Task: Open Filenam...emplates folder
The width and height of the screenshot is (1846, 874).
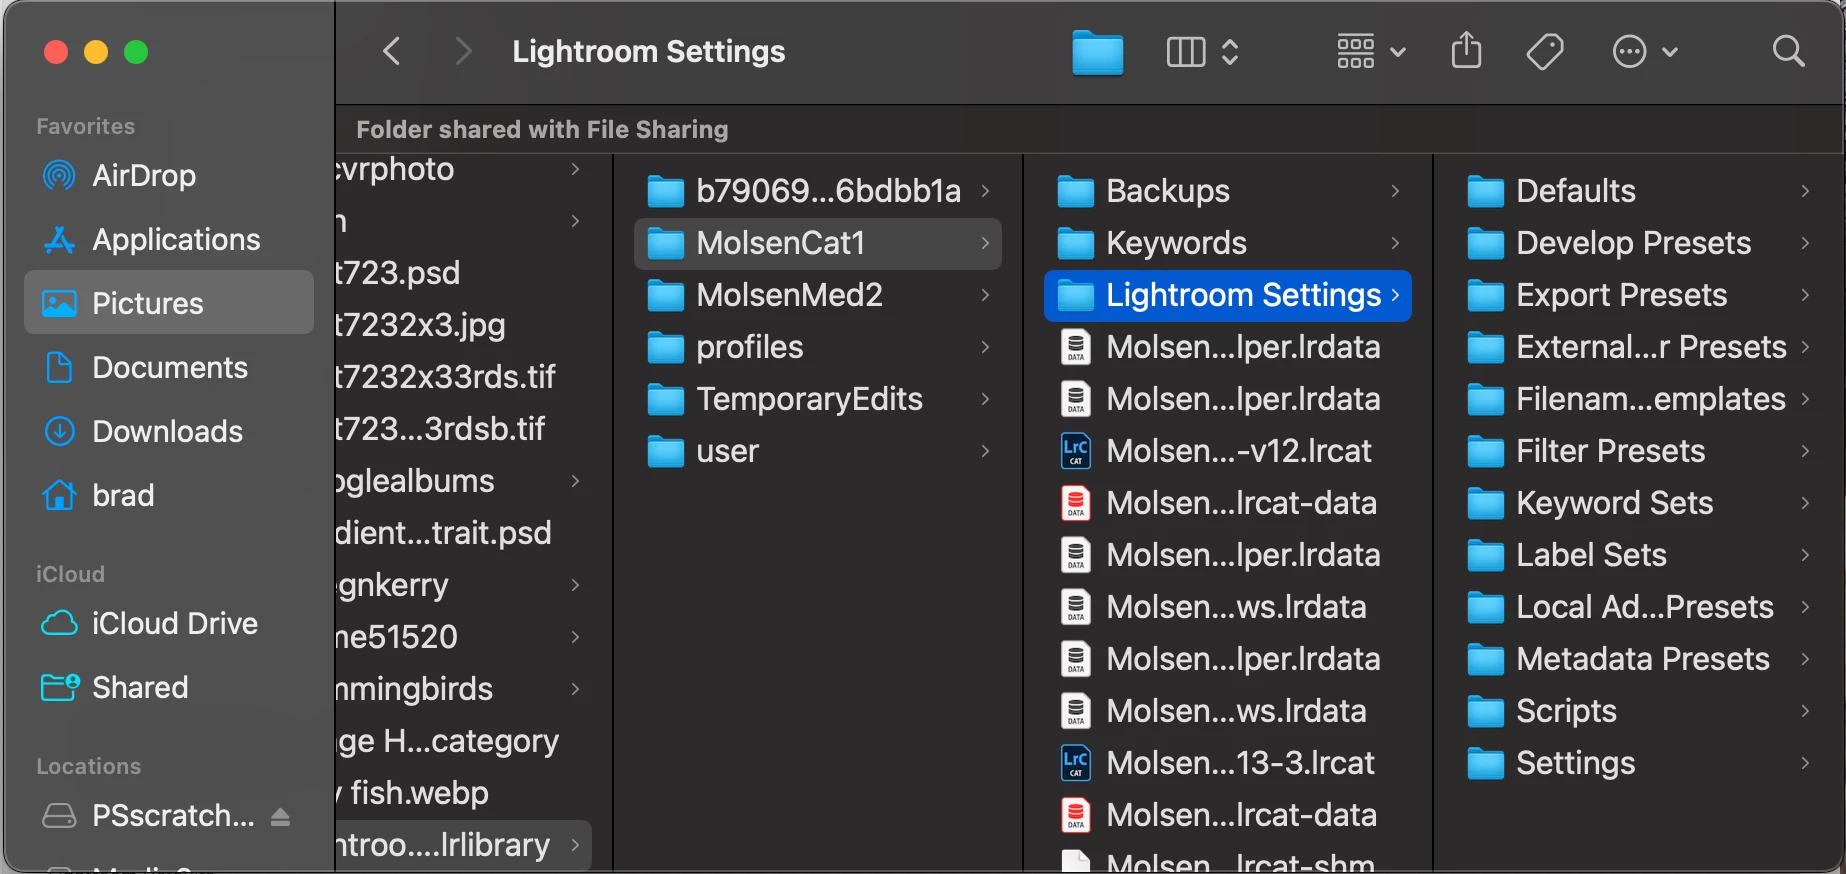Action: [1638, 399]
